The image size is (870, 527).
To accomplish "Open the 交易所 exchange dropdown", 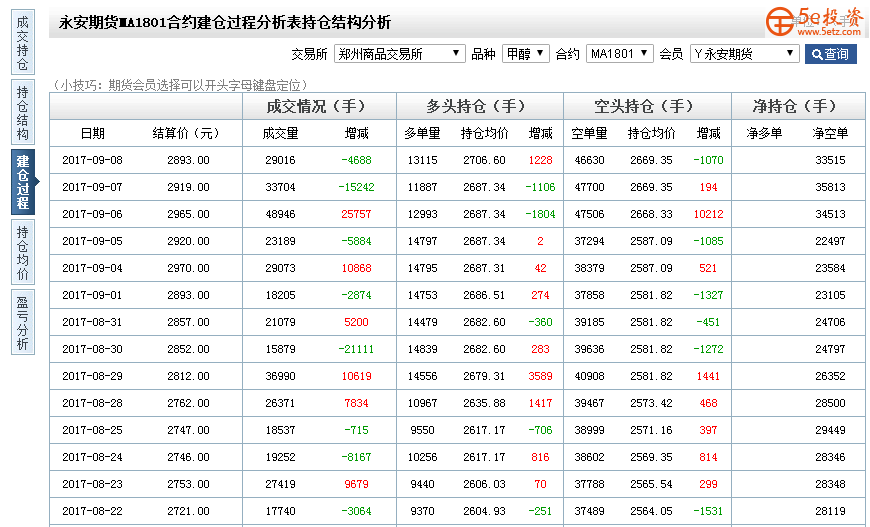I will 399,54.
